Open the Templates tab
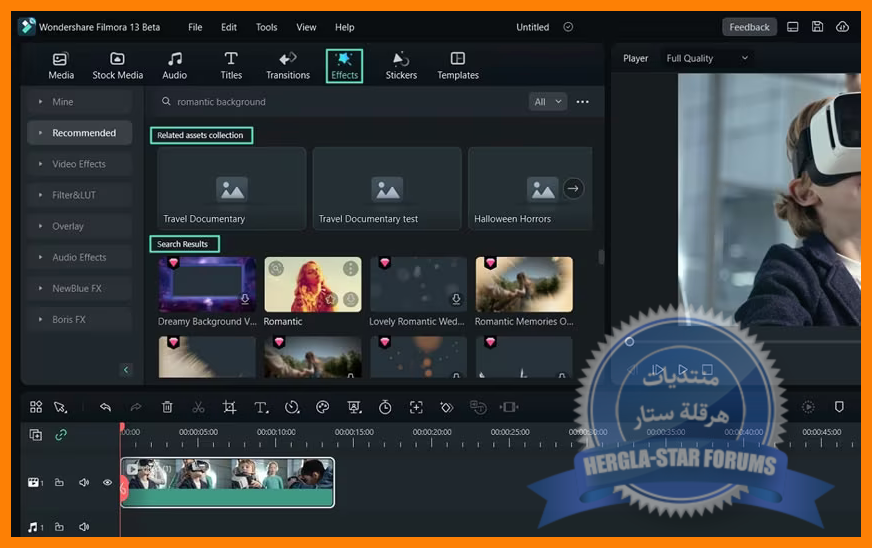872x548 pixels. [x=458, y=66]
